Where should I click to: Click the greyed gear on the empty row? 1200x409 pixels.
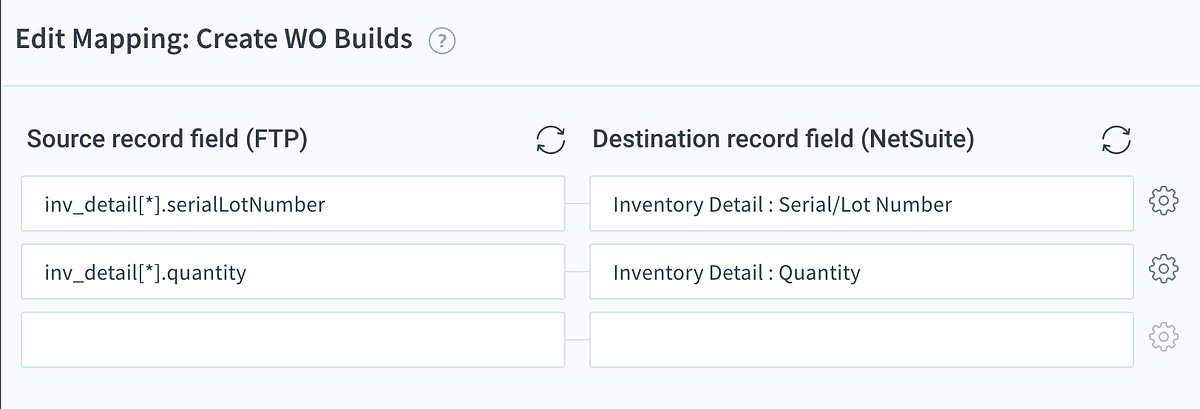pyautogui.click(x=1163, y=339)
